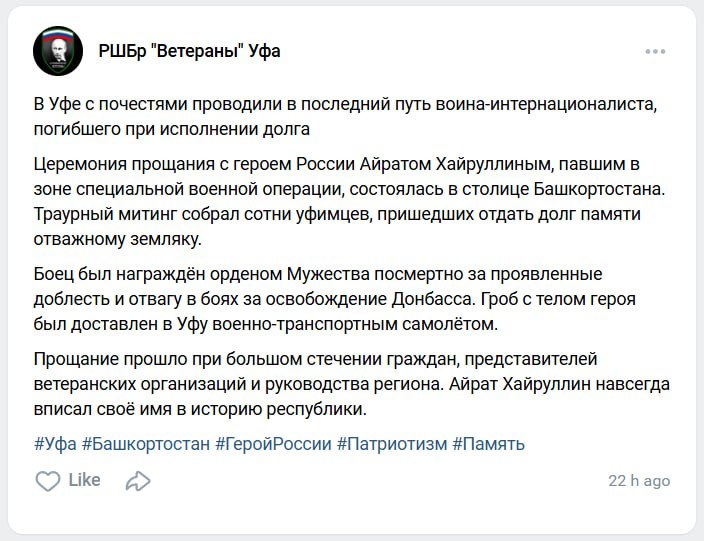
Task: Click the РШБр "Ветераны" Уфа group avatar
Action: coord(58,51)
